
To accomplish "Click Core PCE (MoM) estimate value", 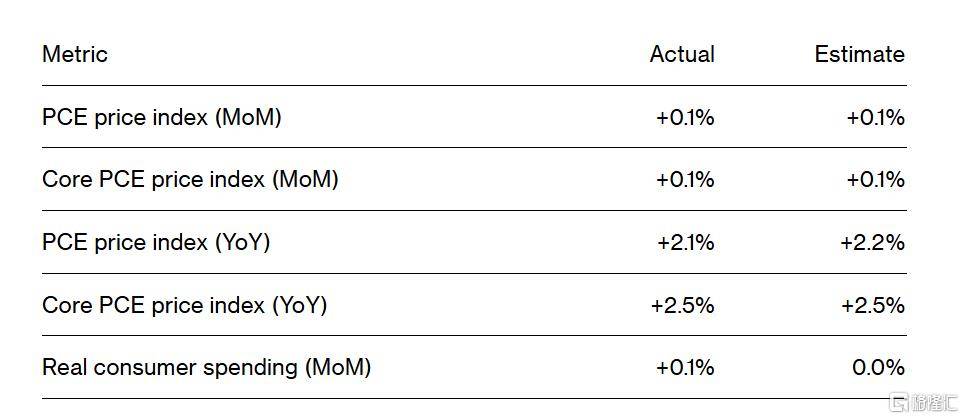I will click(x=875, y=179).
